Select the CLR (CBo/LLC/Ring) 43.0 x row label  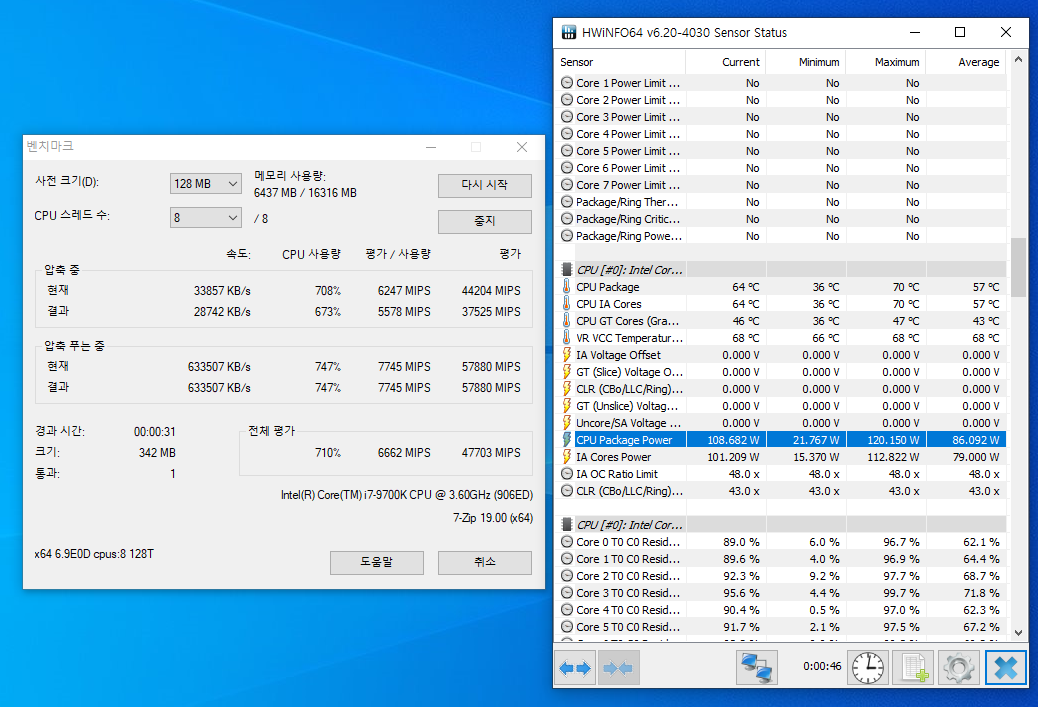(x=629, y=491)
